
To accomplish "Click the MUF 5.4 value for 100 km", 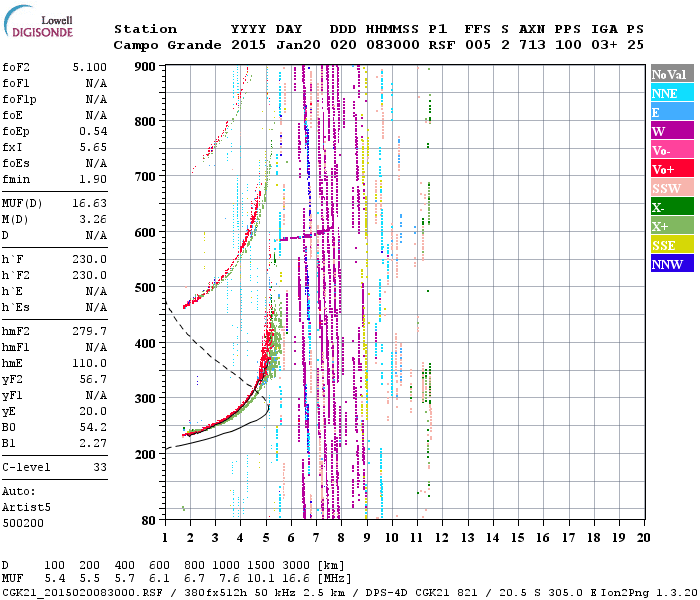I will [54, 579].
